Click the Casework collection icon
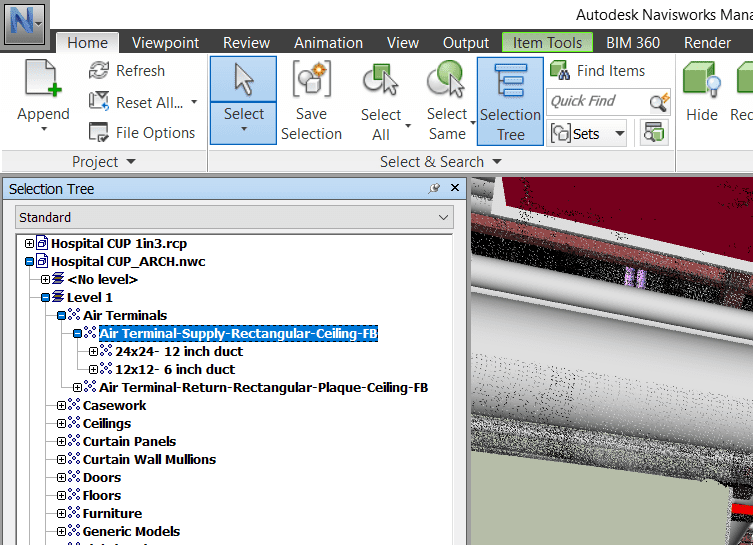753x545 pixels. coord(74,405)
